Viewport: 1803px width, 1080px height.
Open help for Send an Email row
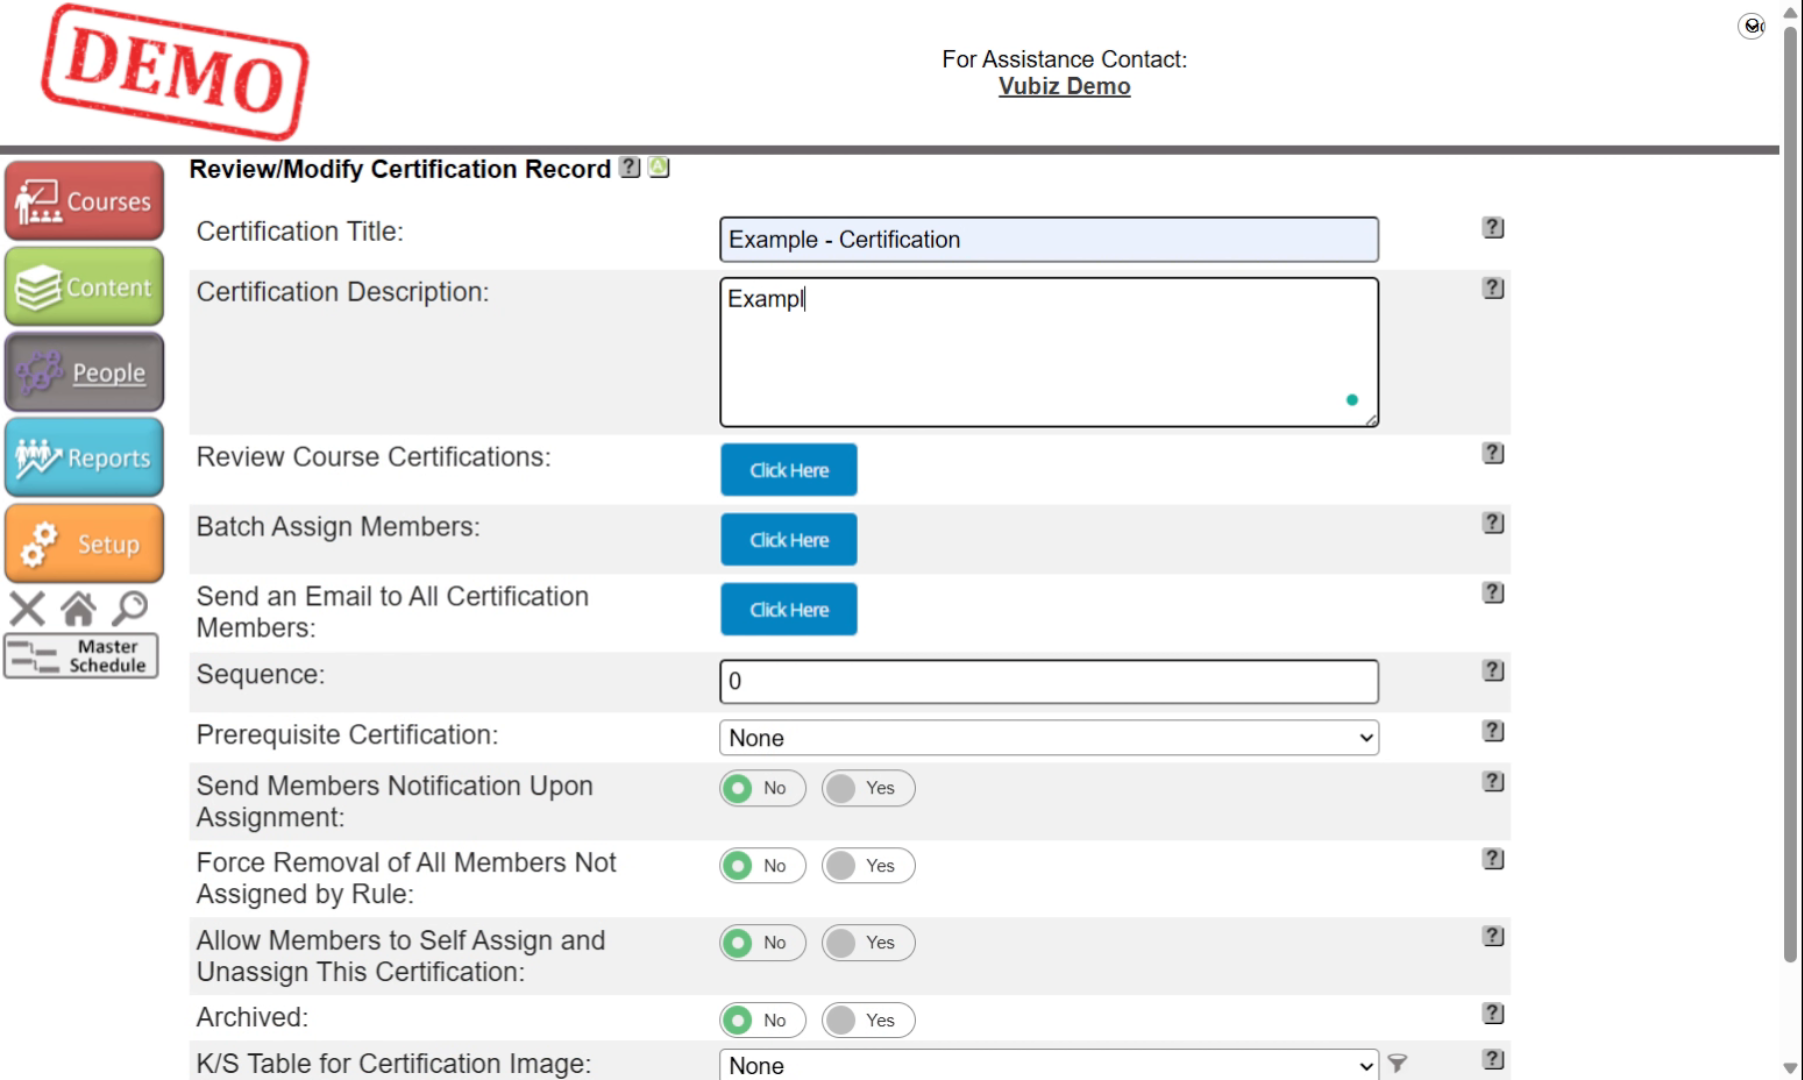[1493, 593]
